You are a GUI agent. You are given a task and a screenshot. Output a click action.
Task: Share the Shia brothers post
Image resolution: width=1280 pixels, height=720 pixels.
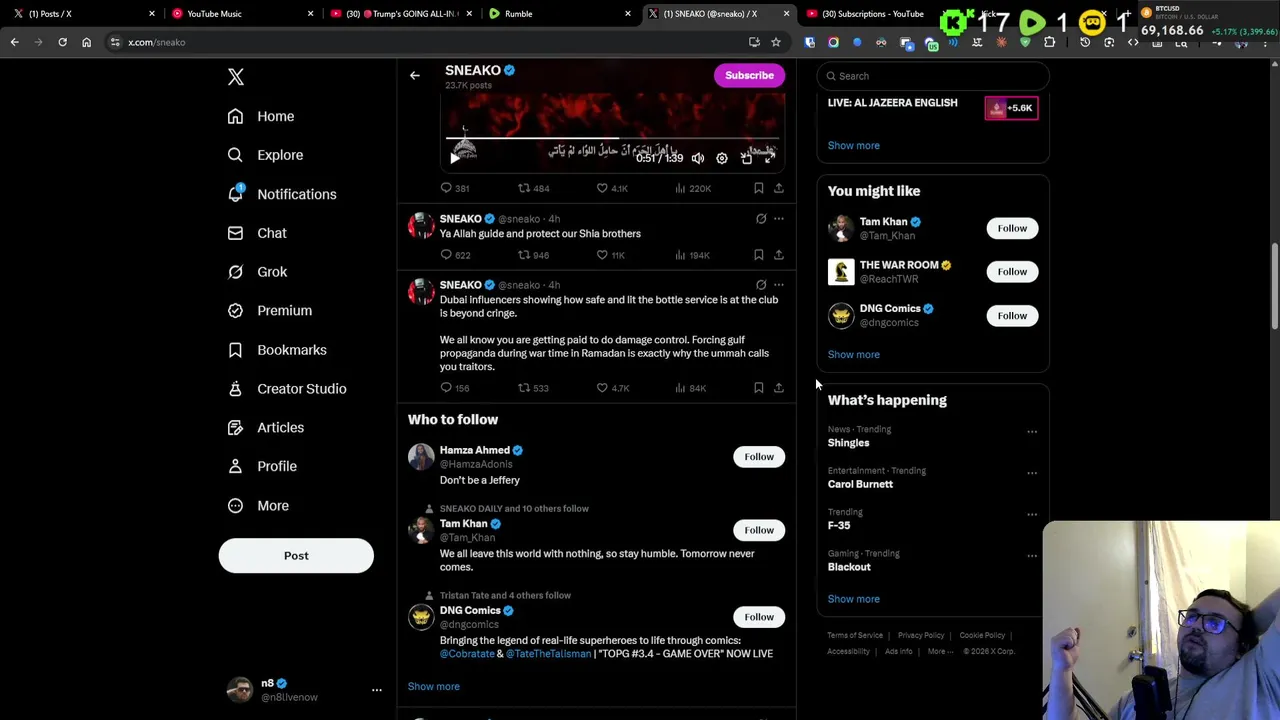point(779,255)
